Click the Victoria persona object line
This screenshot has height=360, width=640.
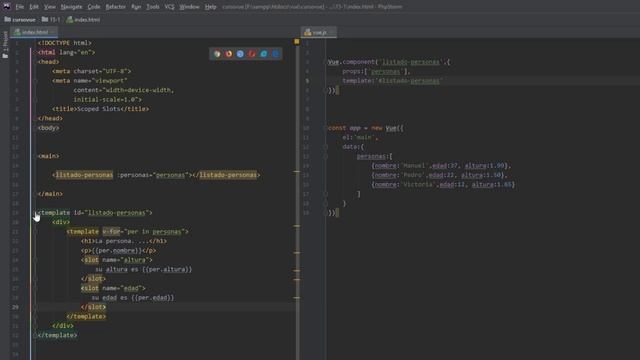(x=443, y=184)
